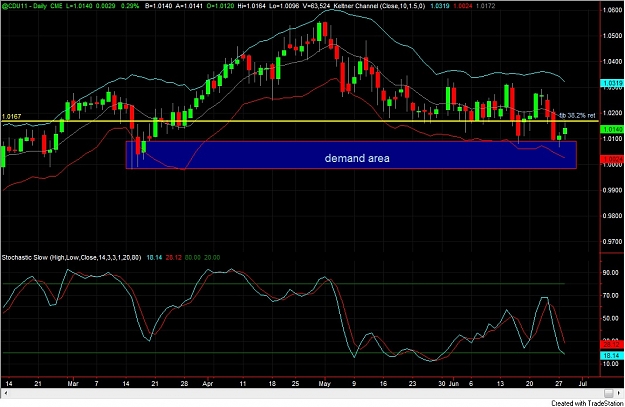Click the May date axis label

click(324, 384)
